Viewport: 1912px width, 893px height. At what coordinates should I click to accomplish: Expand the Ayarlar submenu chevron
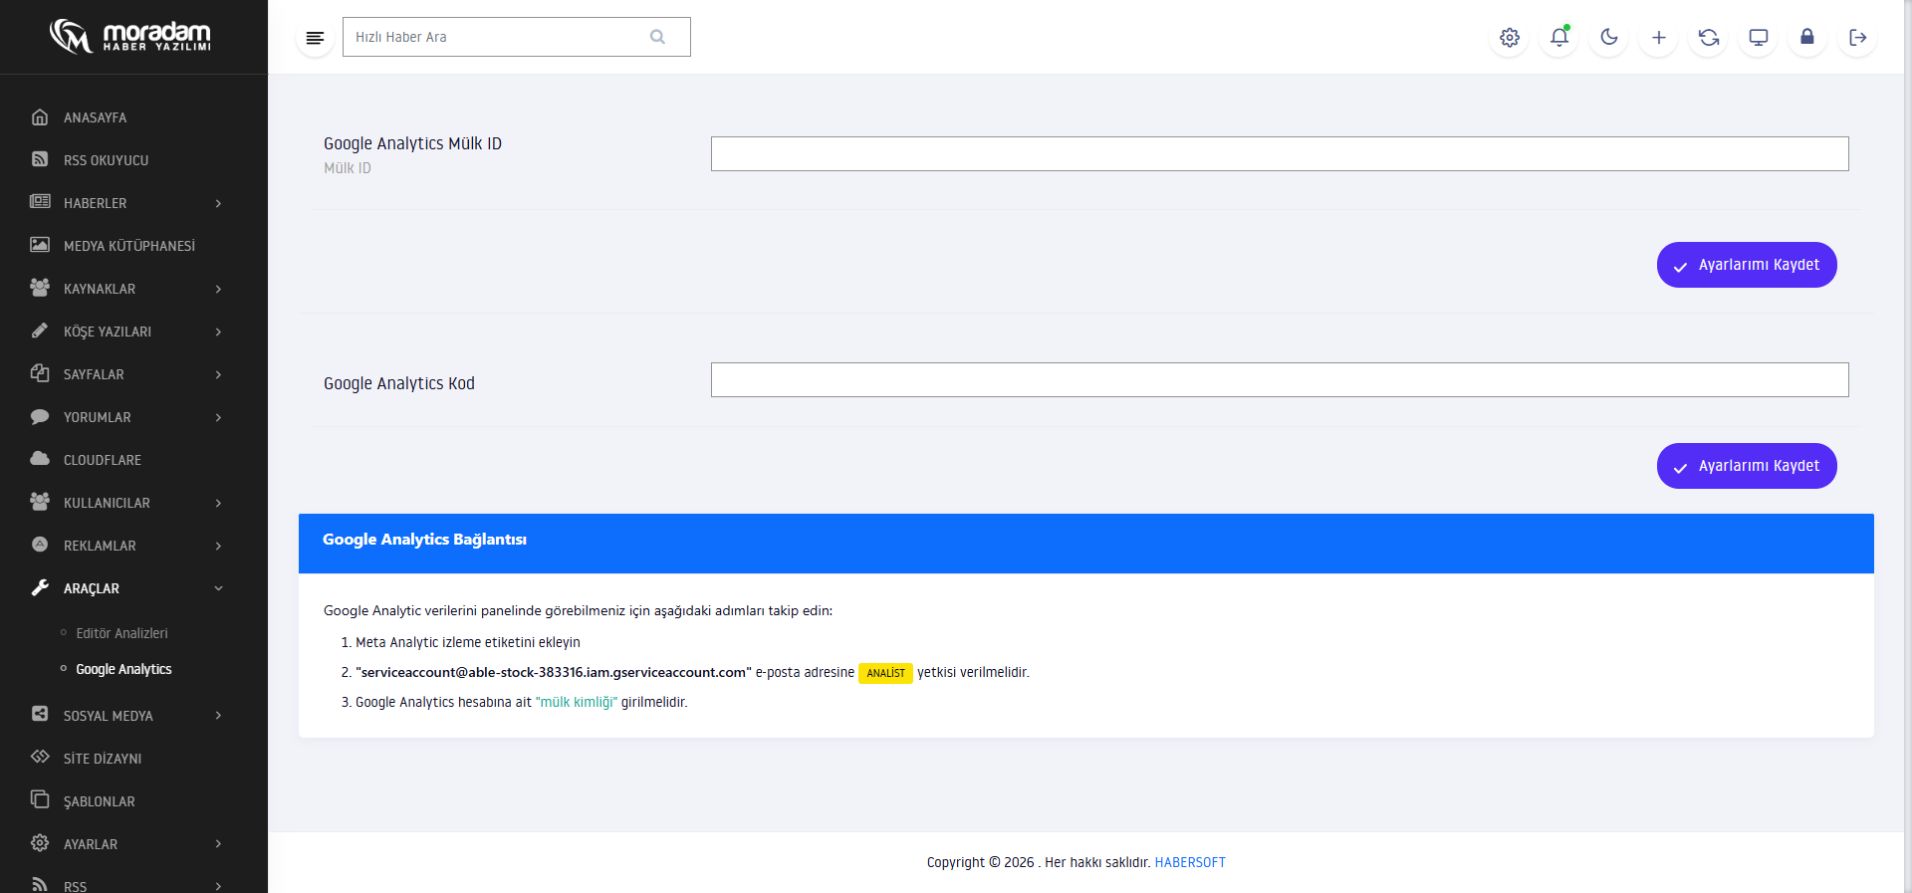tap(218, 844)
